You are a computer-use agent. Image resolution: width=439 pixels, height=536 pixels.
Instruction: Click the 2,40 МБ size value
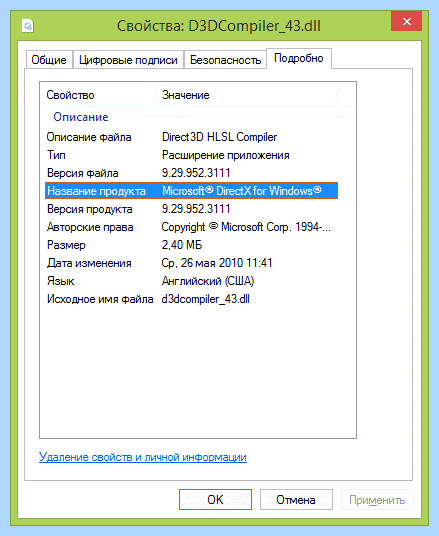(x=182, y=245)
